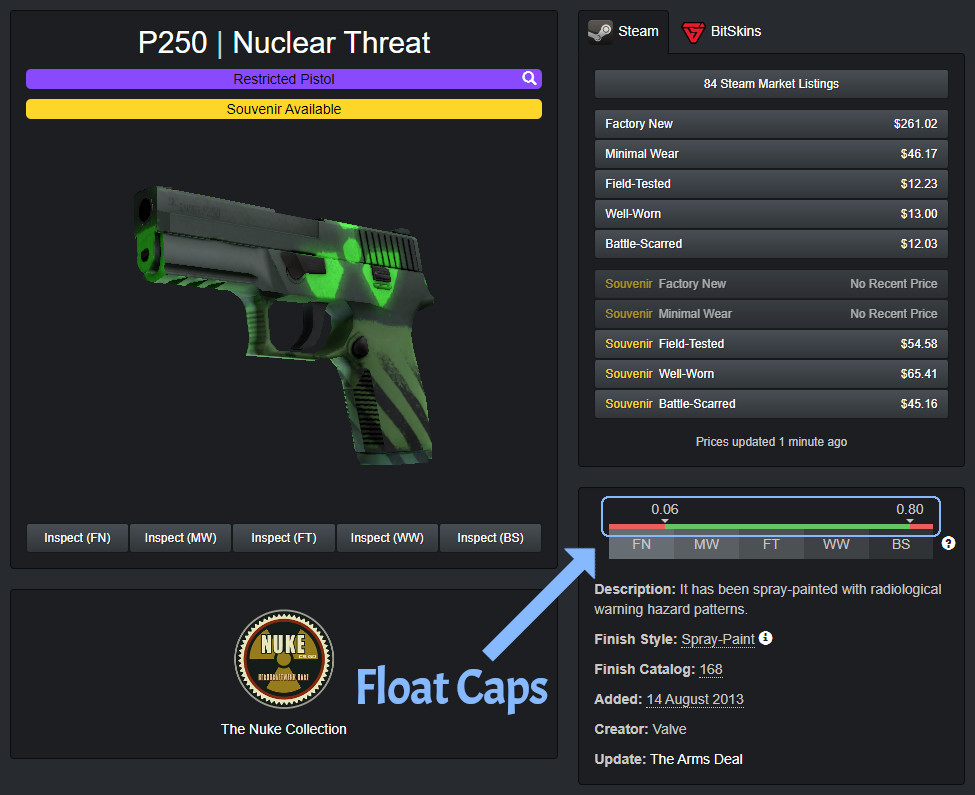Click the Prices updated 1 minute ago text

pos(771,442)
